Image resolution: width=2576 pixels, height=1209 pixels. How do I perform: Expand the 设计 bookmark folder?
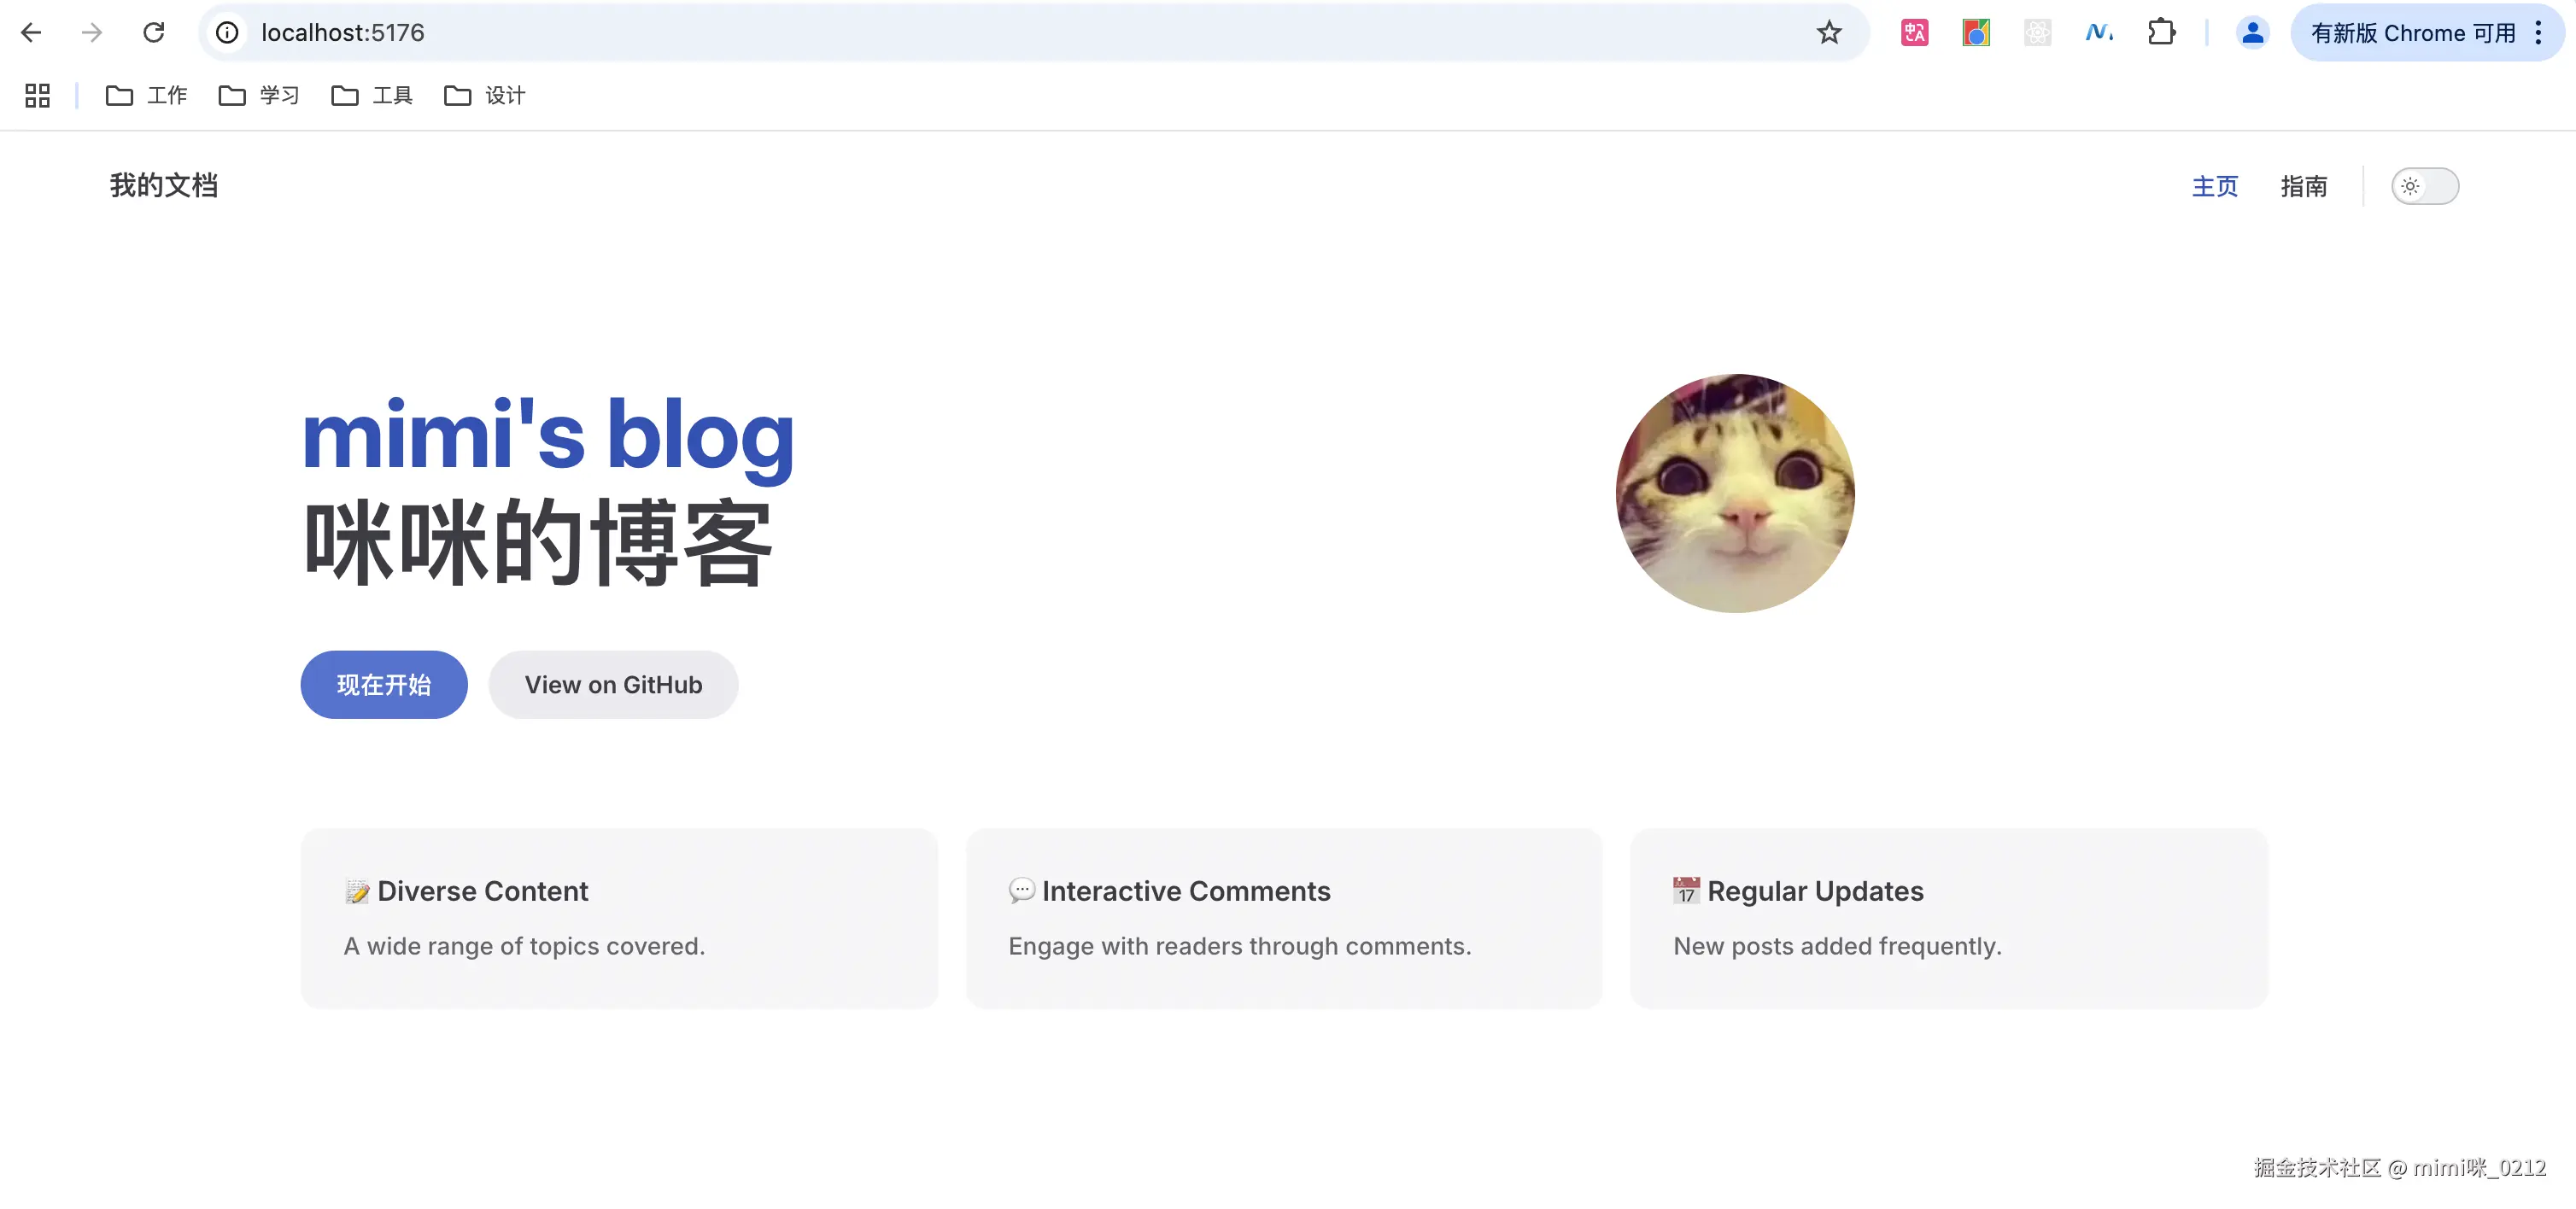point(486,96)
